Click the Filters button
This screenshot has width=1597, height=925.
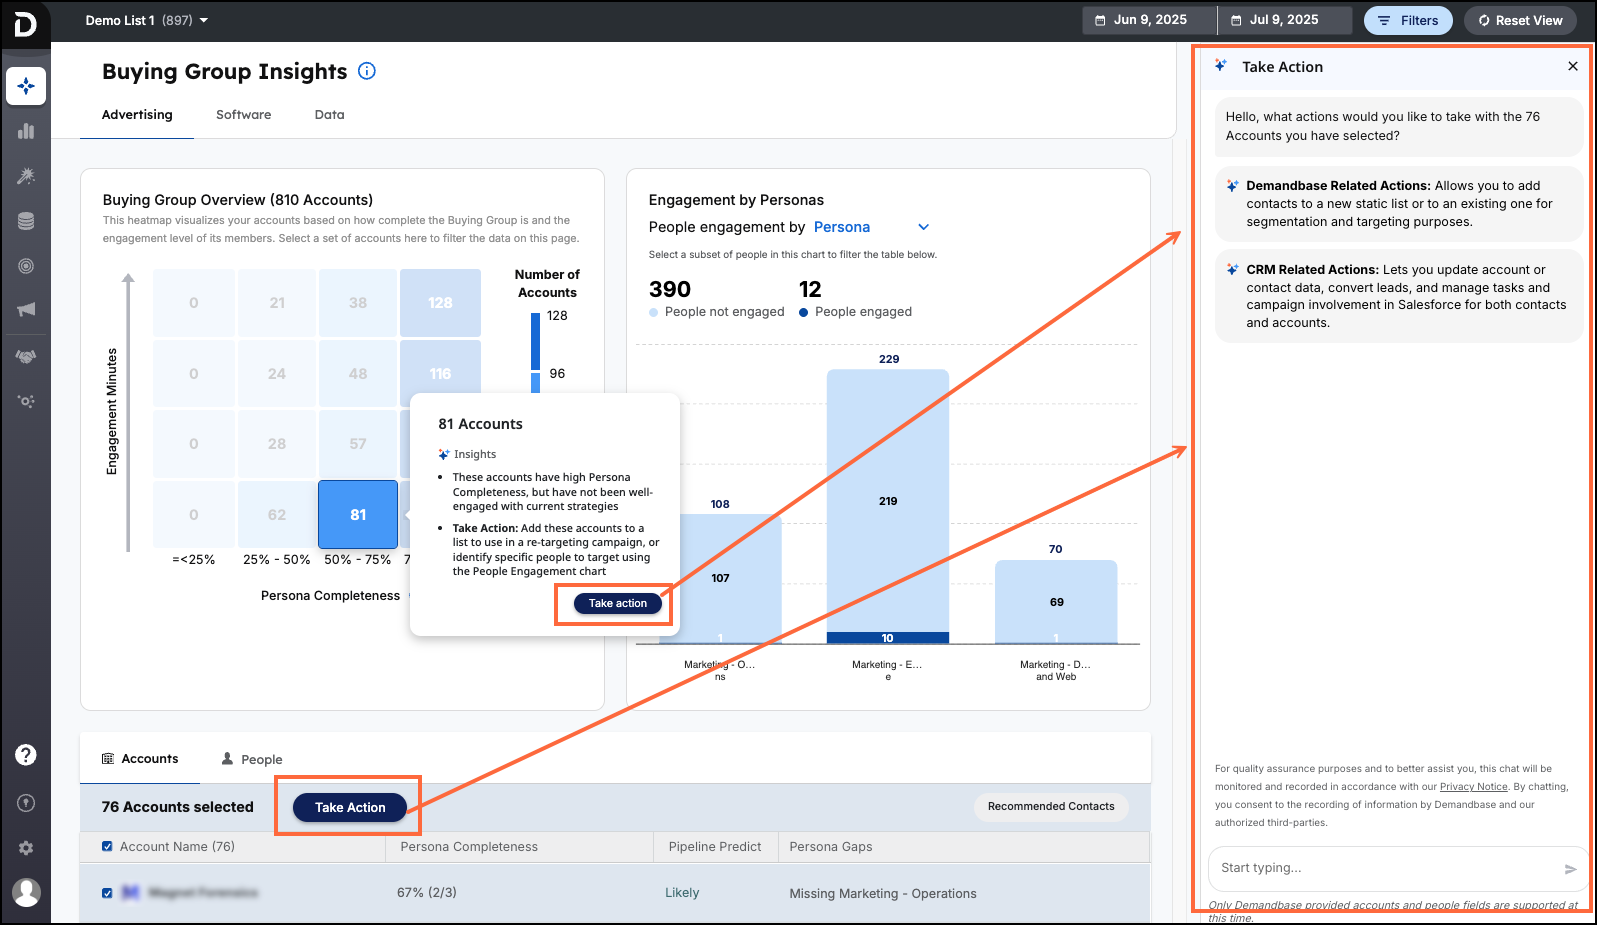coord(1408,20)
